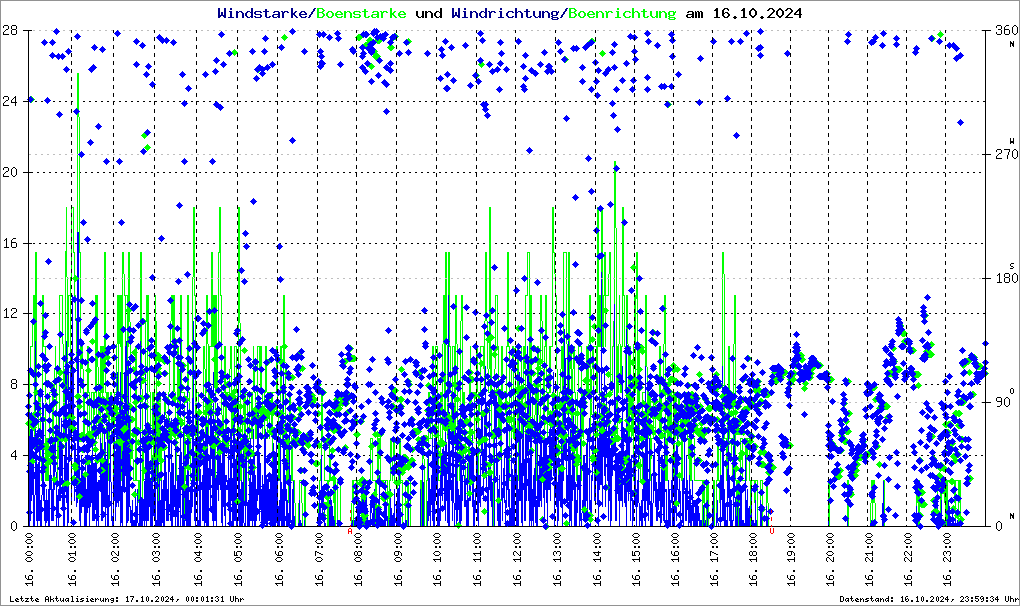Click the red sunrise "A" marker on time axis
The width and height of the screenshot is (1020, 606).
(349, 532)
